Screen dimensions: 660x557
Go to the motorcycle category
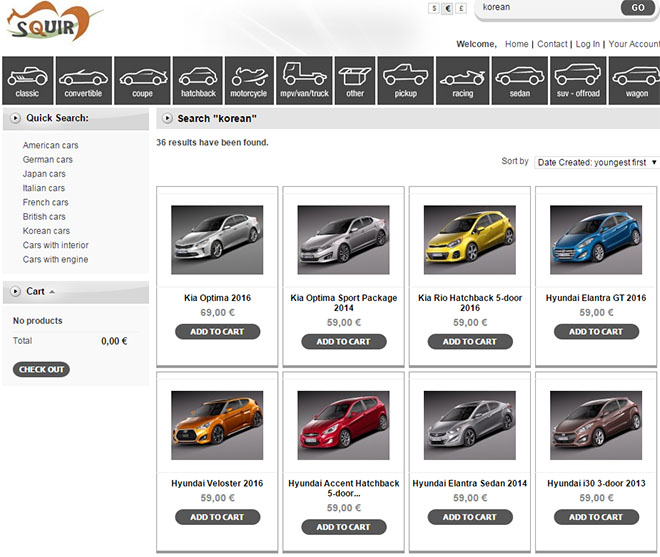(249, 80)
